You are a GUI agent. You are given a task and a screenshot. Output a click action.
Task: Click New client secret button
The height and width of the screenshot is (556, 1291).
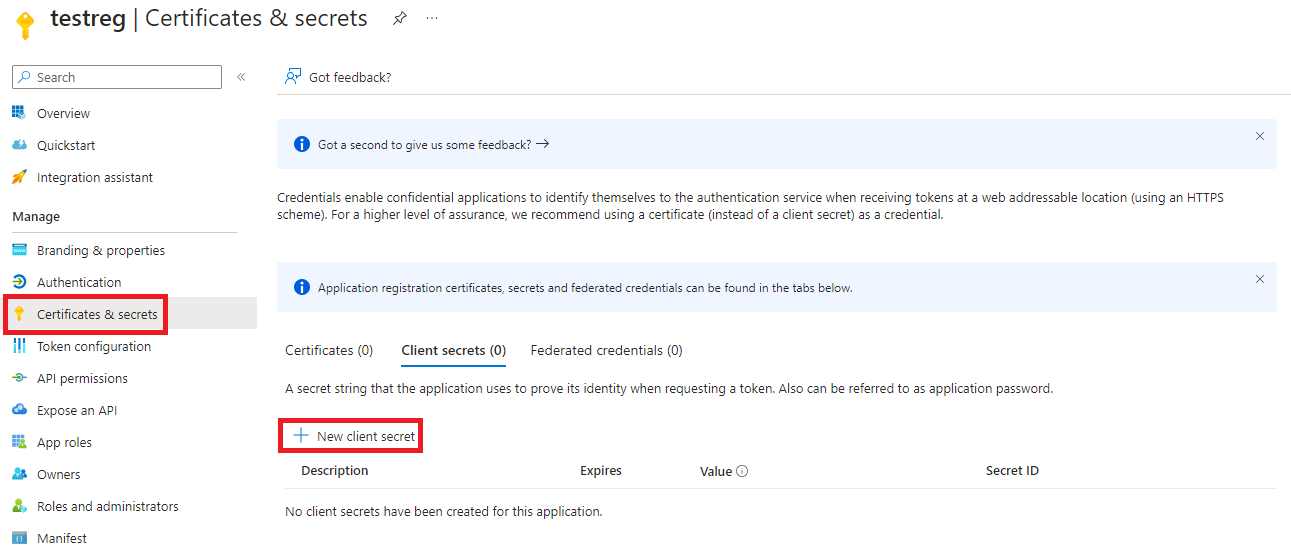(x=354, y=436)
